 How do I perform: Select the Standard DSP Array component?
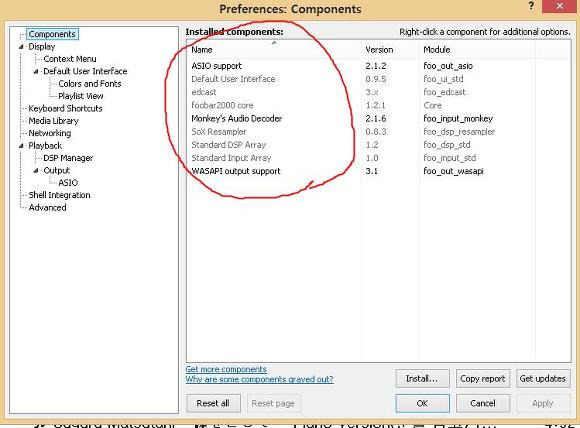click(x=229, y=145)
